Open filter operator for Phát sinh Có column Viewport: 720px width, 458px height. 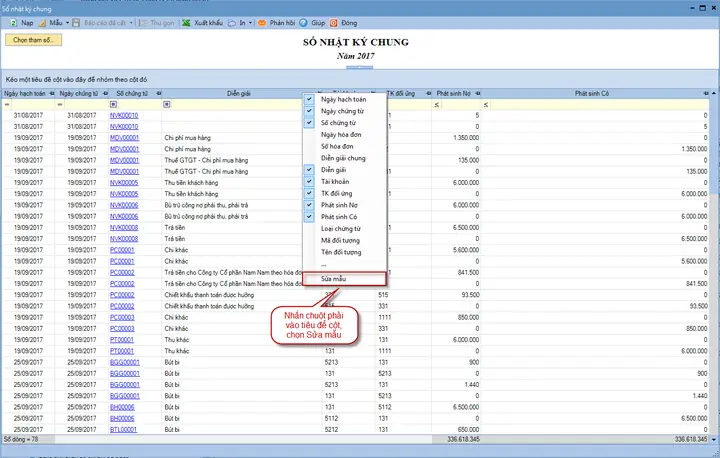(486, 105)
